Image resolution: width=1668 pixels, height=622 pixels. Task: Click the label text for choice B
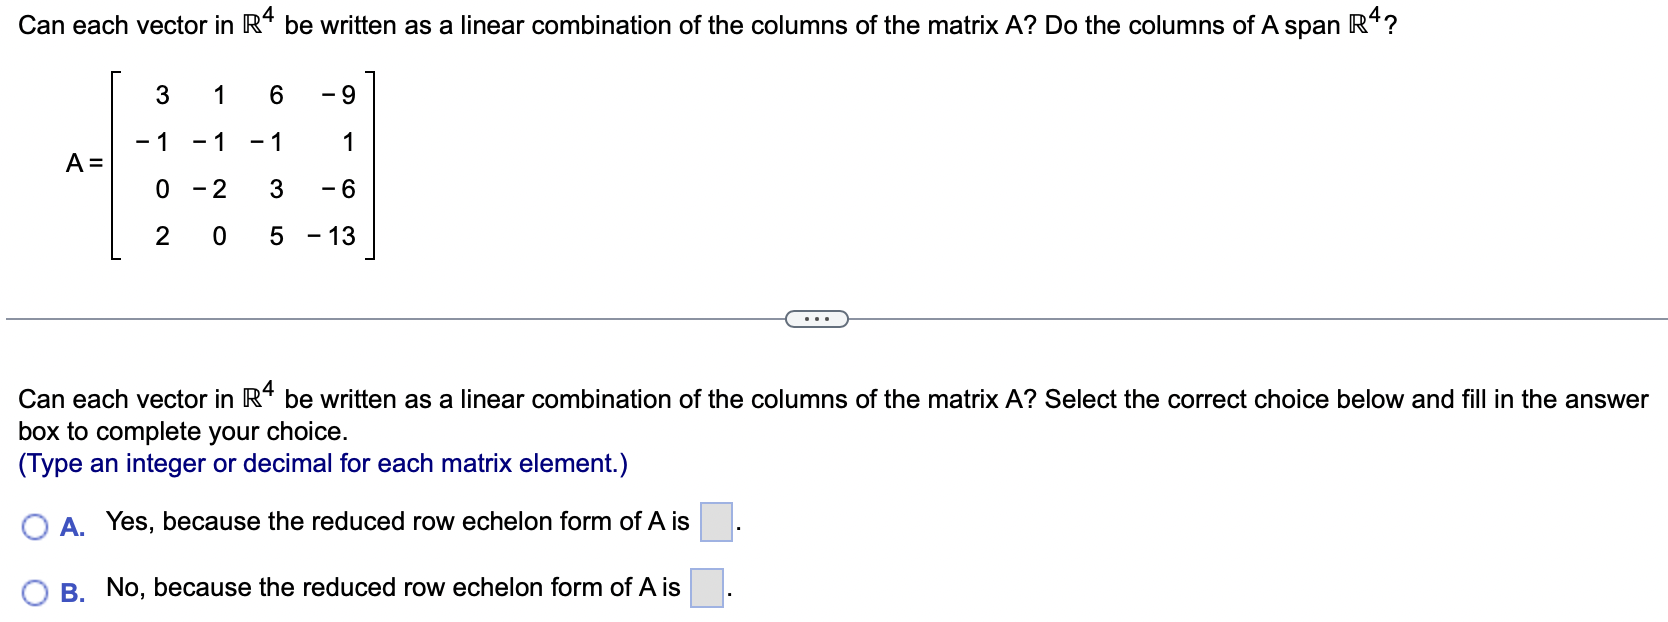tap(397, 588)
